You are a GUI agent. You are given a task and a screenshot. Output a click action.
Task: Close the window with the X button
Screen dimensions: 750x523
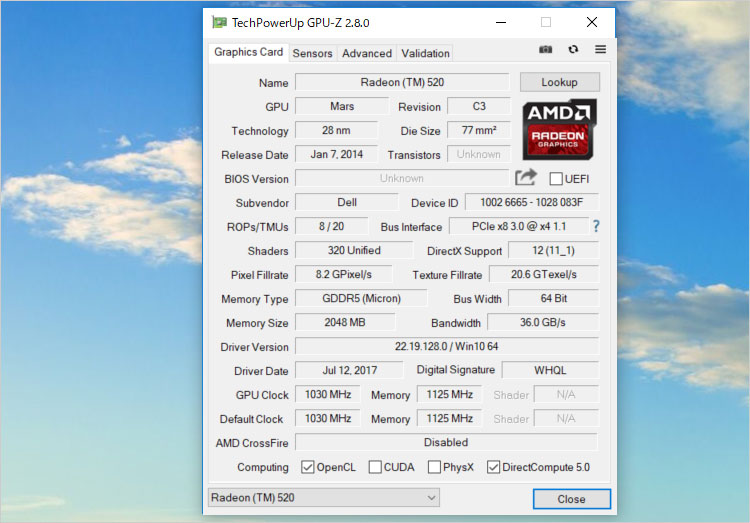pyautogui.click(x=592, y=22)
